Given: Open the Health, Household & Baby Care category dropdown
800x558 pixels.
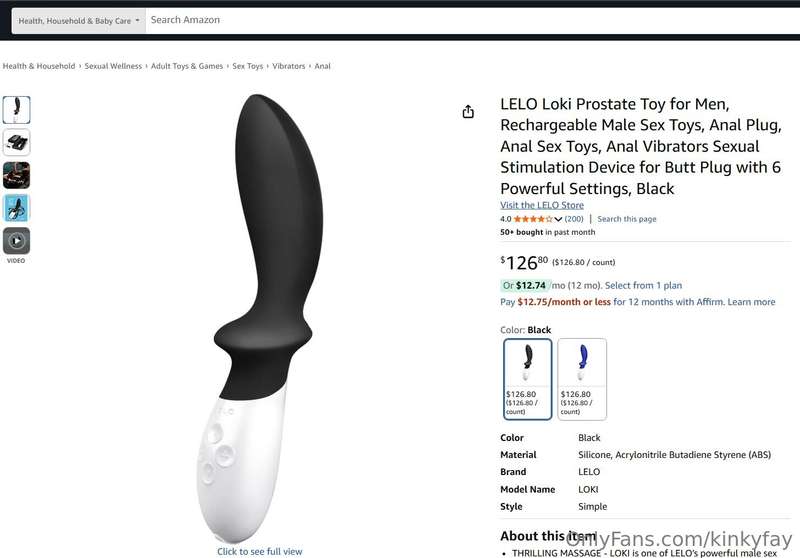Looking at the screenshot, I should [x=79, y=21].
